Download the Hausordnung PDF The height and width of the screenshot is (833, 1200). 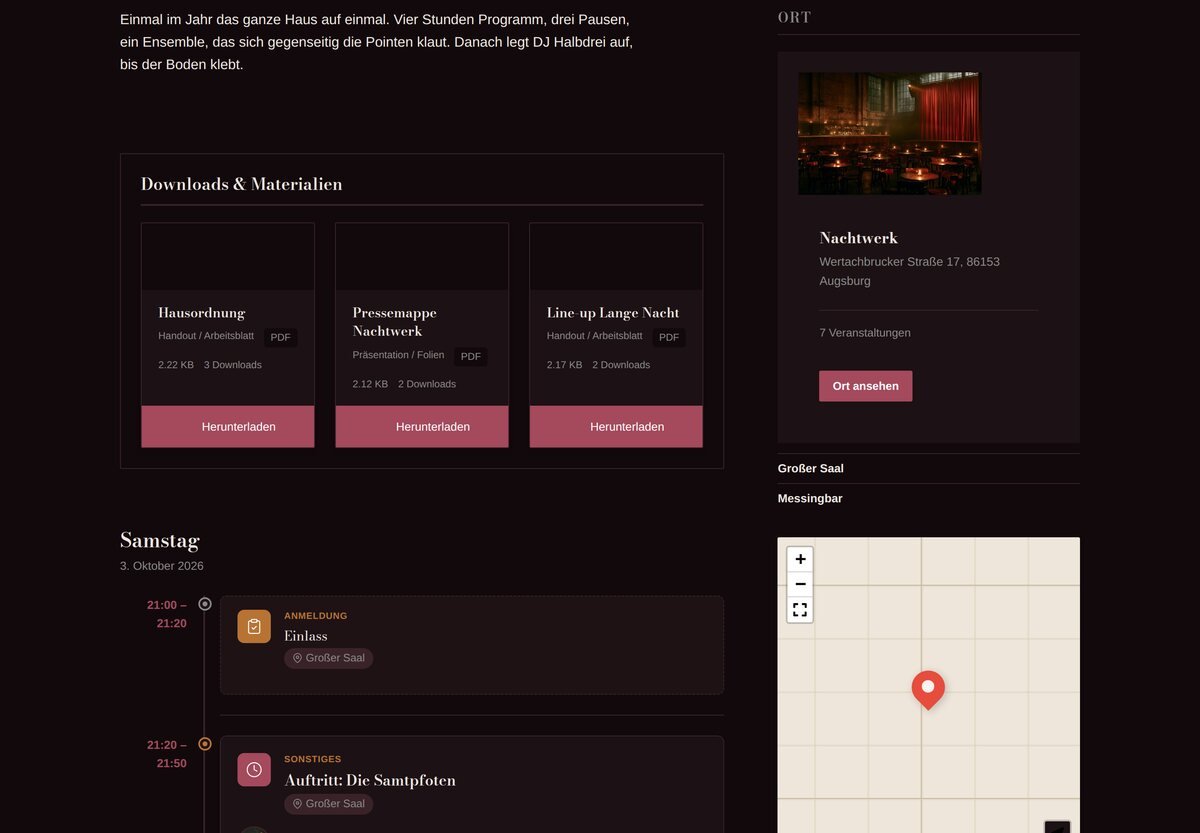228,427
